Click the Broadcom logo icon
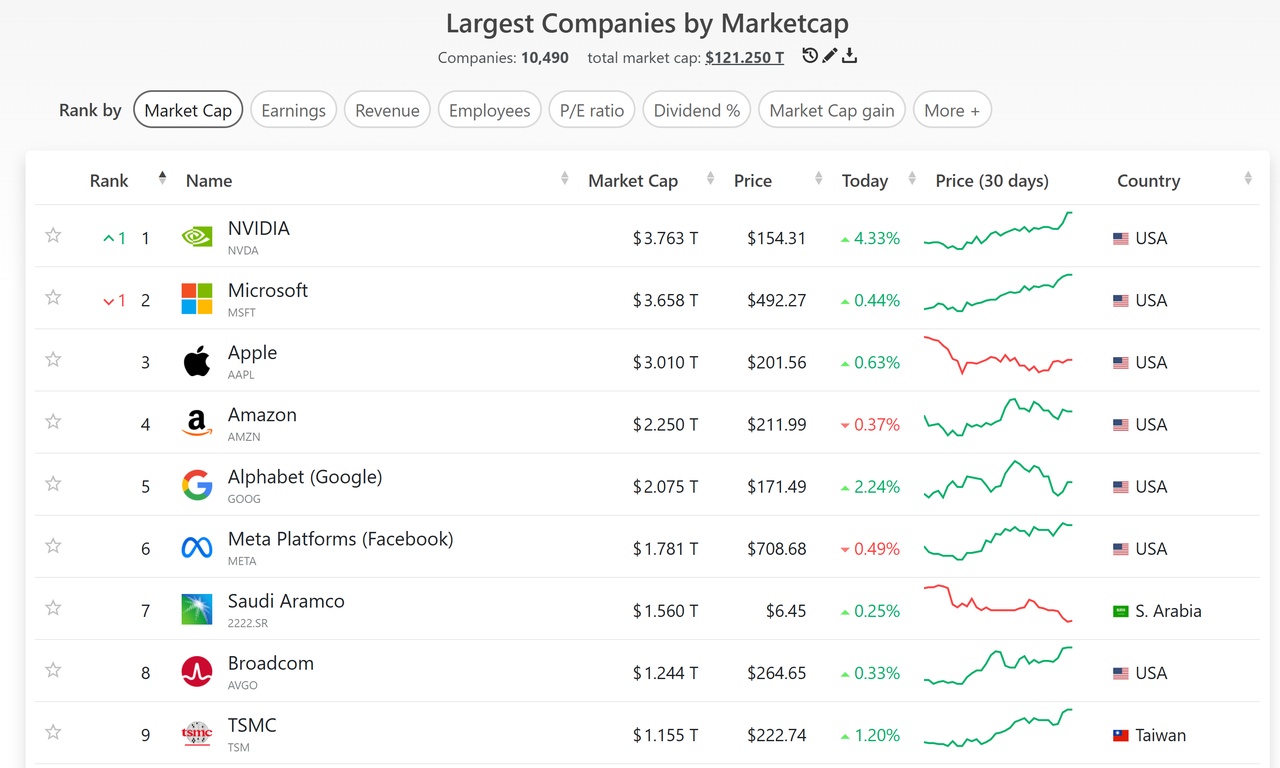 point(197,671)
